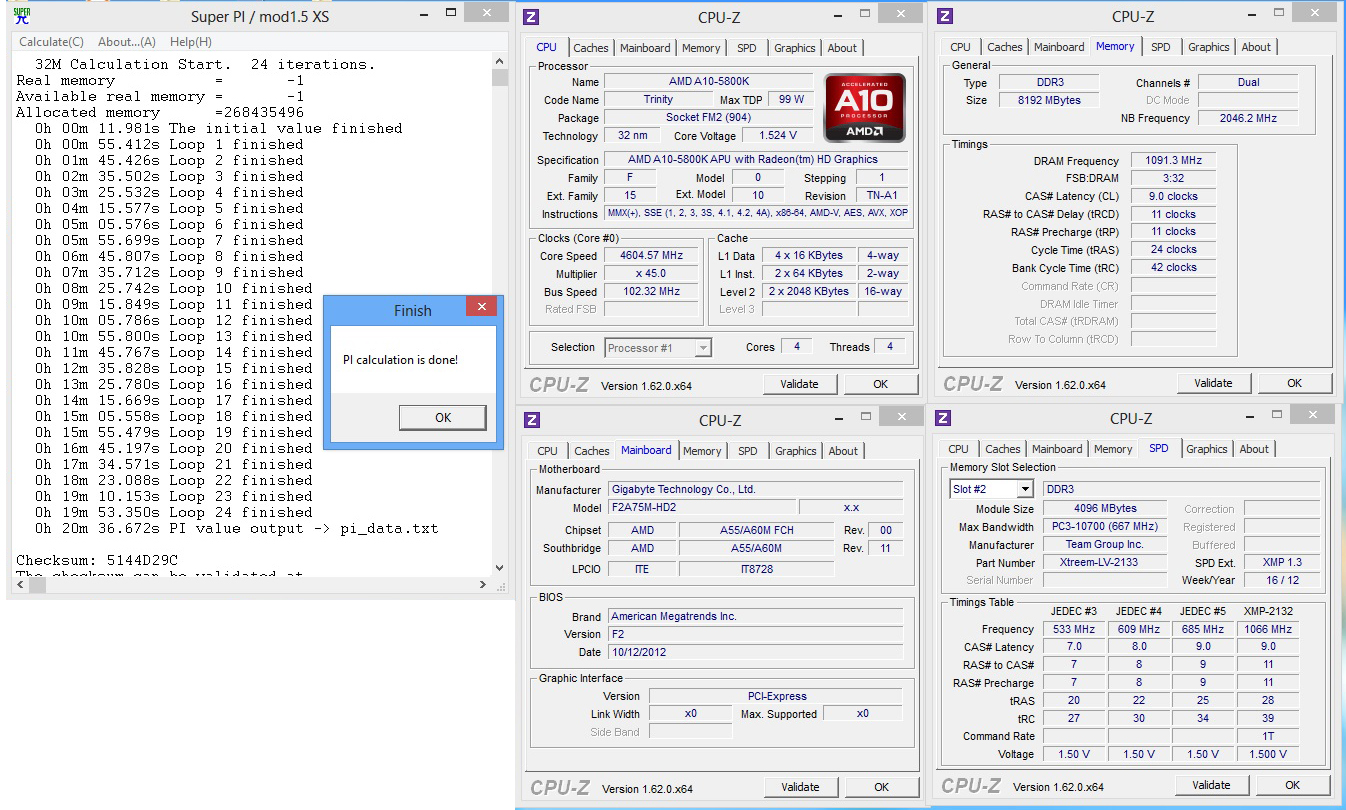Screen dimensions: 1346x810
Task: Click OK in the SPD window
Action: pyautogui.click(x=1292, y=785)
